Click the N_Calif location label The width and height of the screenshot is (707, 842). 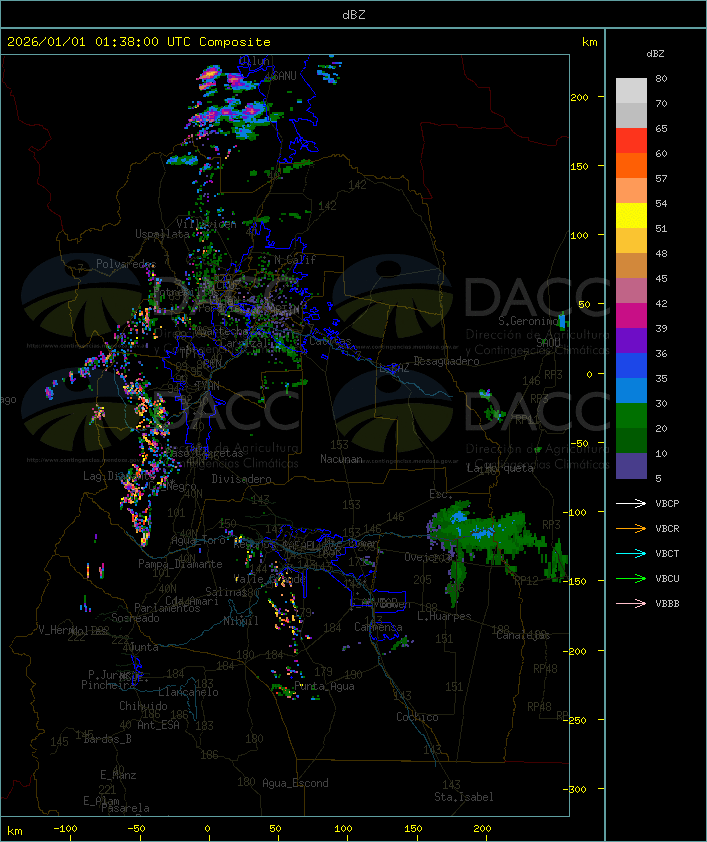pyautogui.click(x=295, y=260)
